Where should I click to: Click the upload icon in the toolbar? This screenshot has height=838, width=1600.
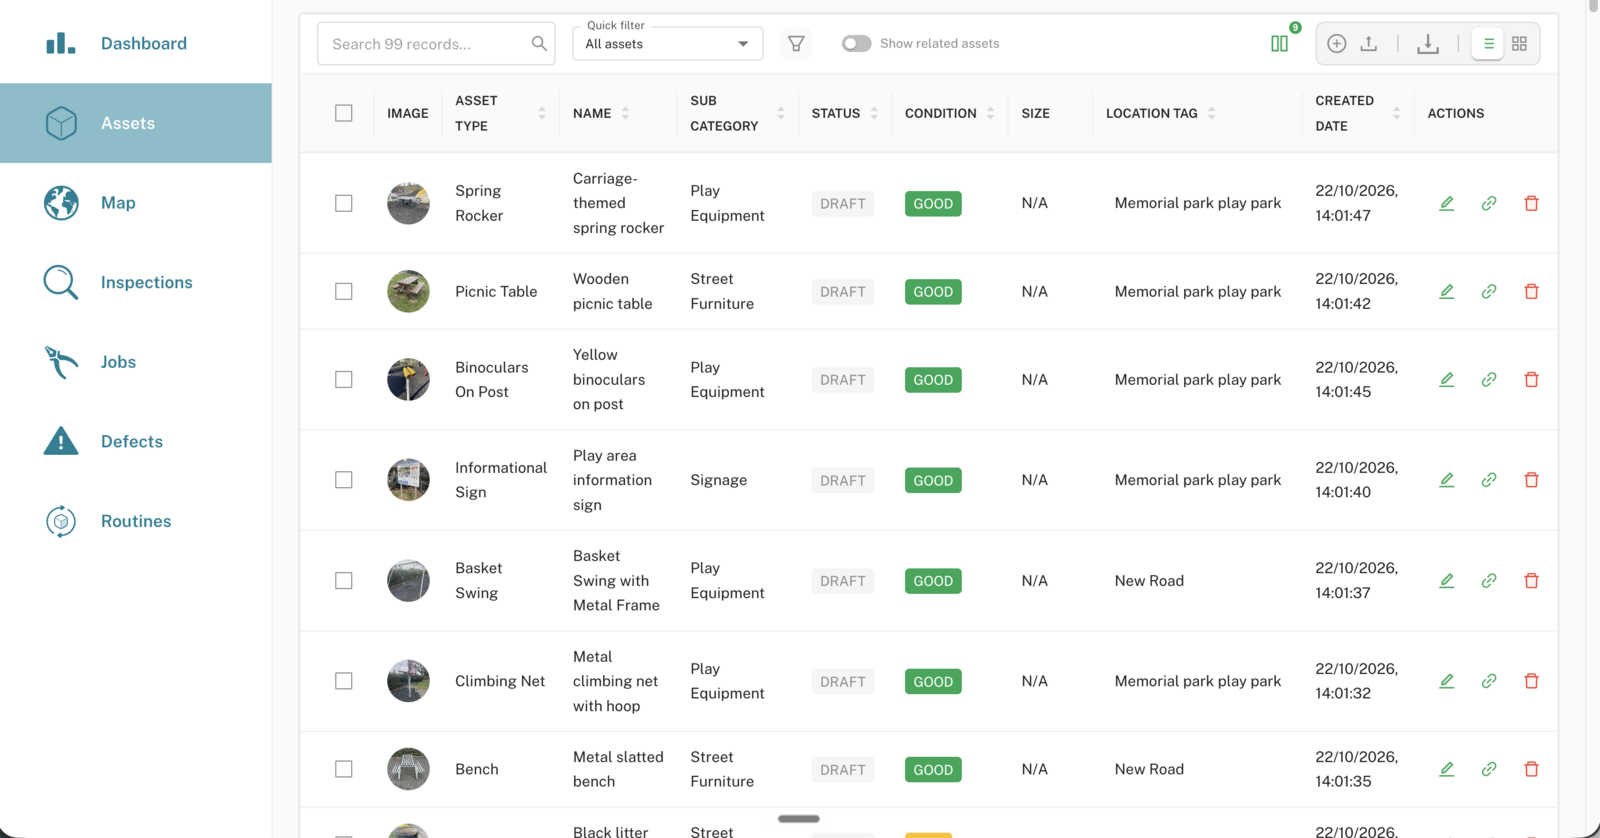(x=1369, y=43)
